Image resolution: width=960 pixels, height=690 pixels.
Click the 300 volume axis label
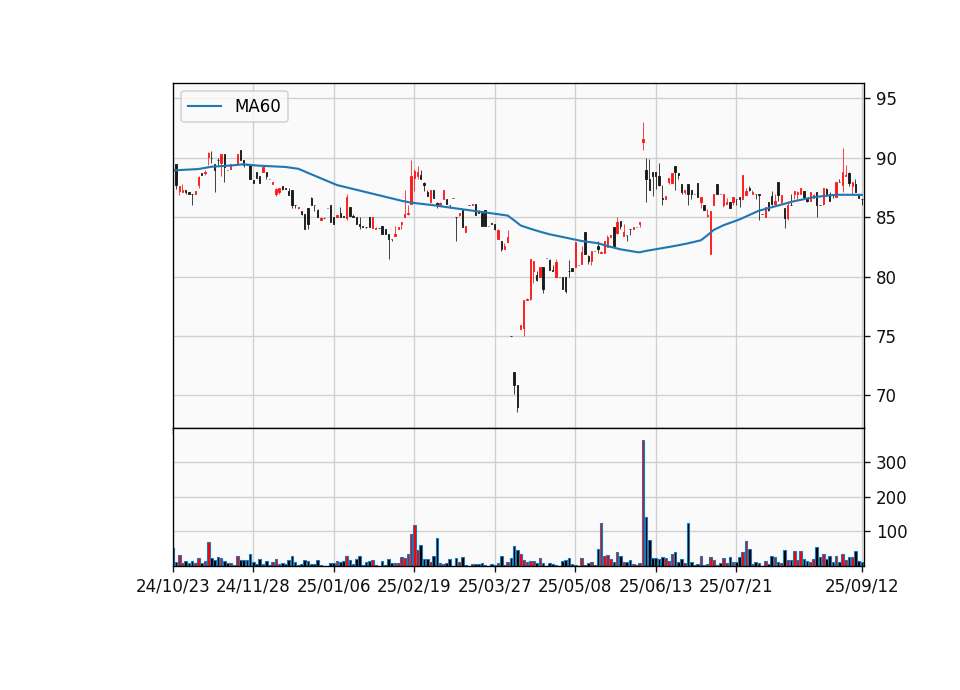pyautogui.click(x=891, y=463)
